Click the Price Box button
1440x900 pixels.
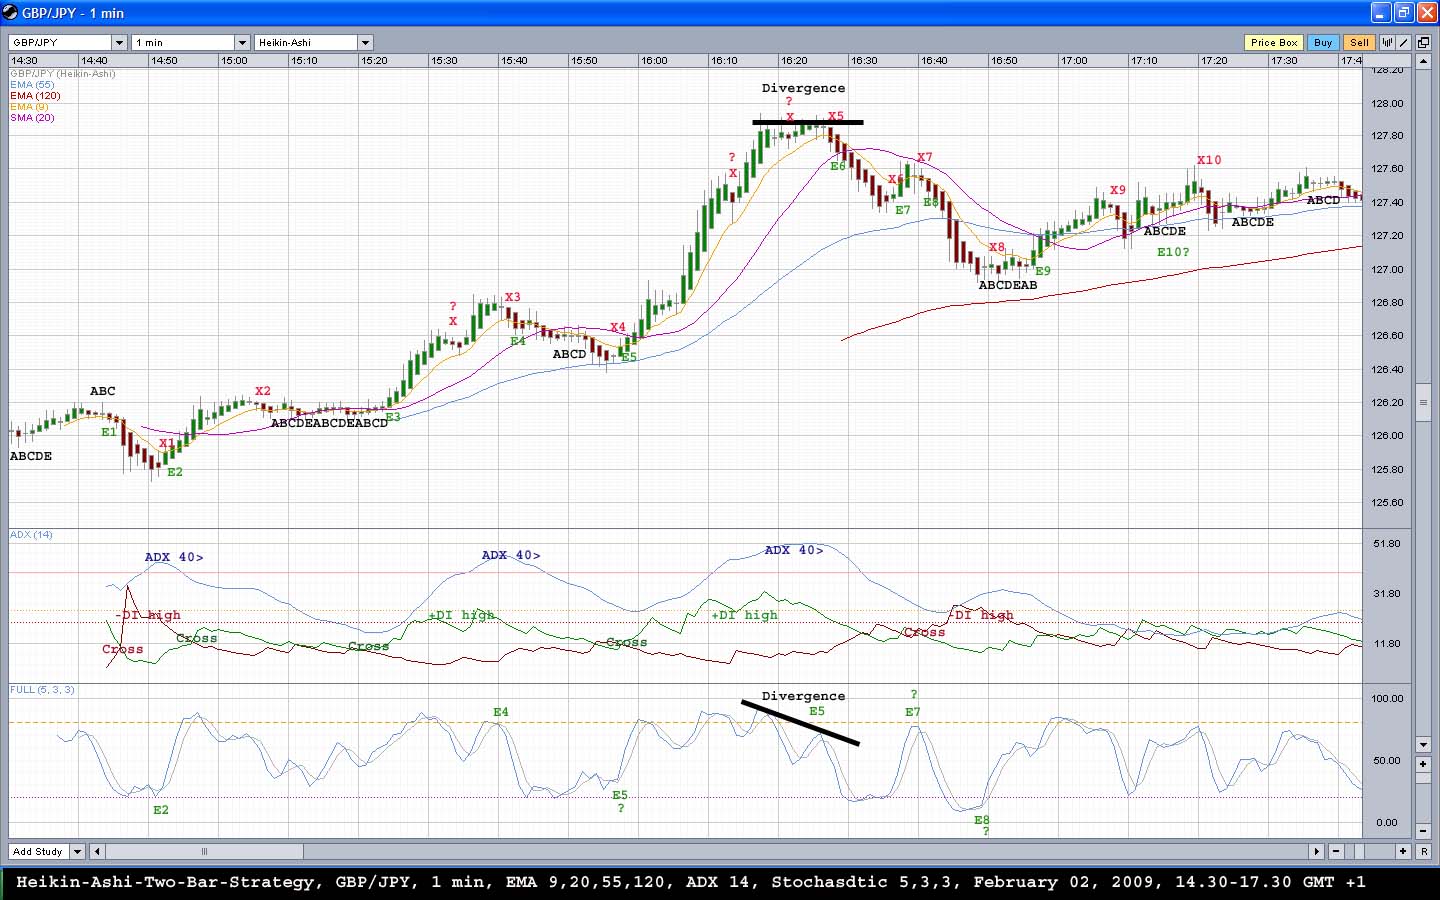(1274, 42)
